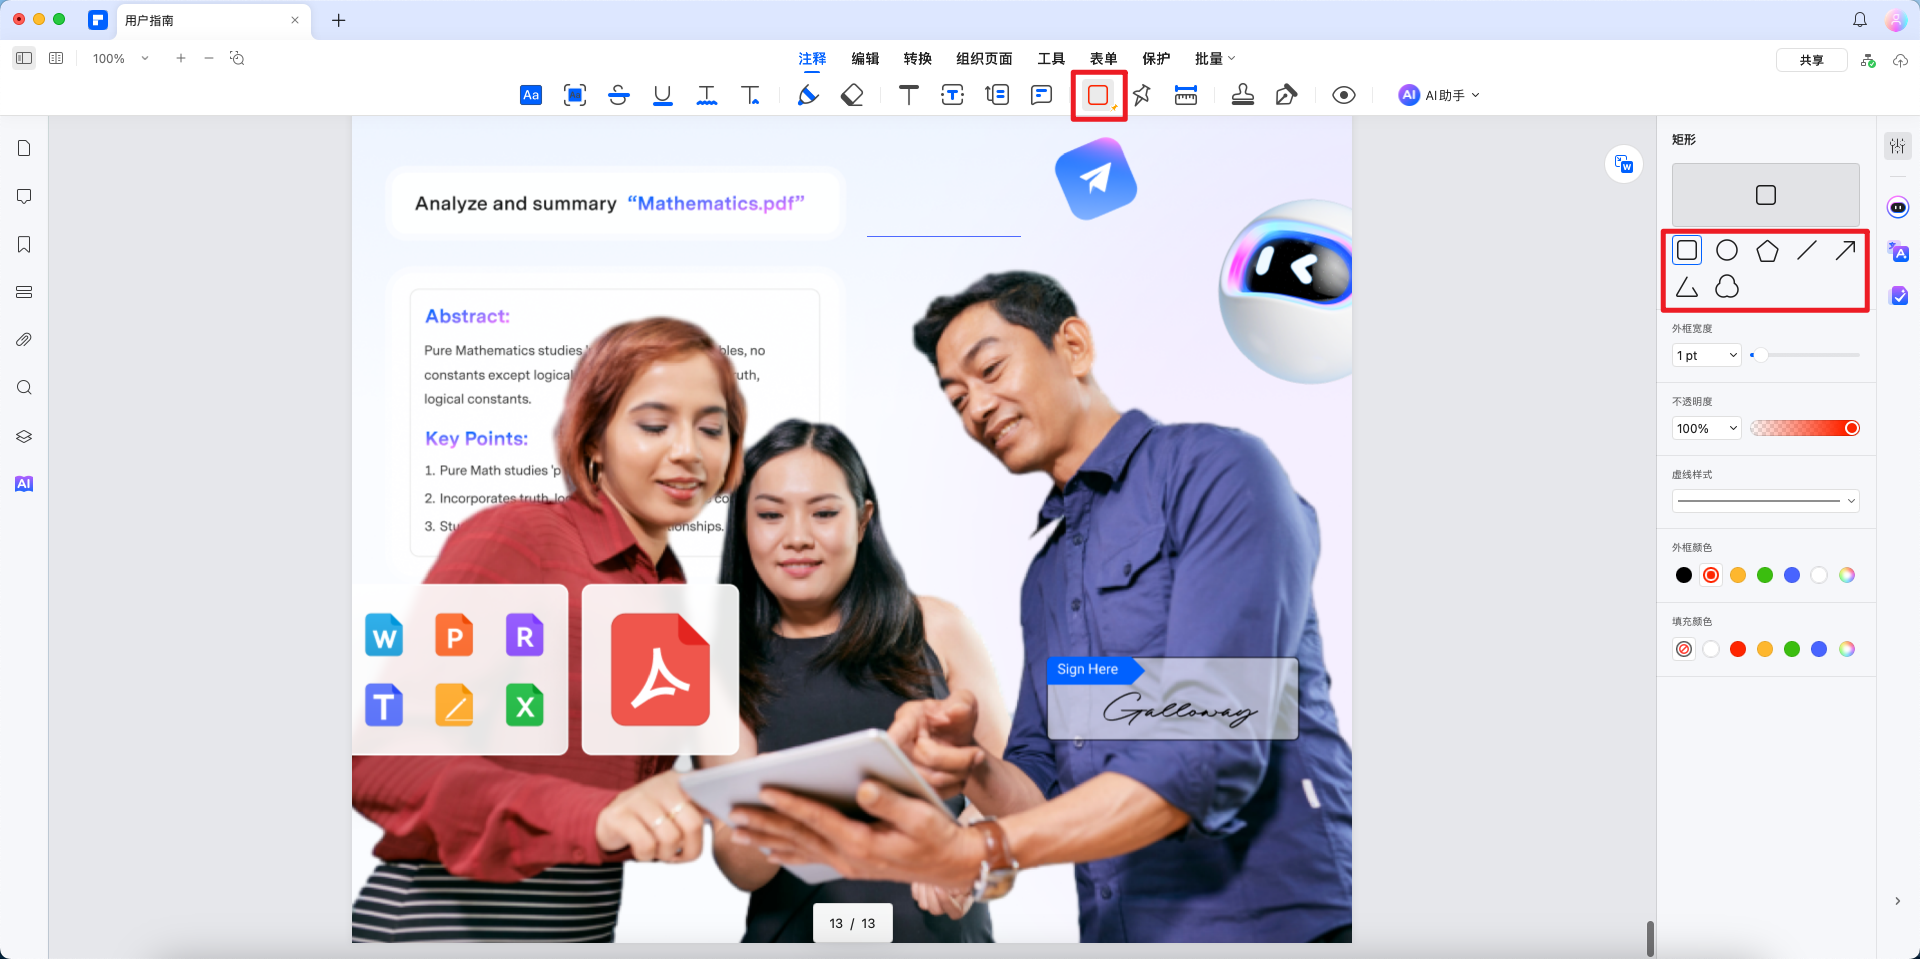Screen dimensions: 1920x959
Task: Open the measurement ruler tool
Action: click(x=1186, y=95)
